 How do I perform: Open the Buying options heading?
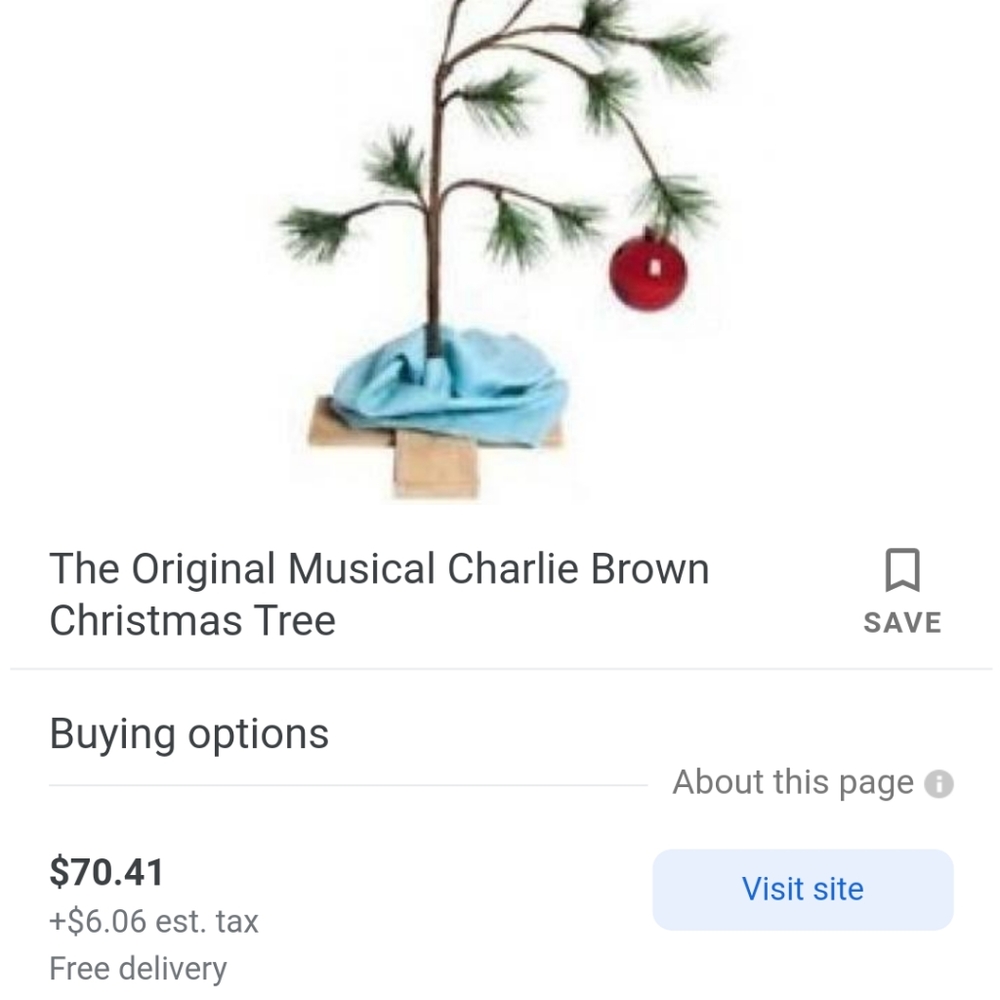coord(188,733)
